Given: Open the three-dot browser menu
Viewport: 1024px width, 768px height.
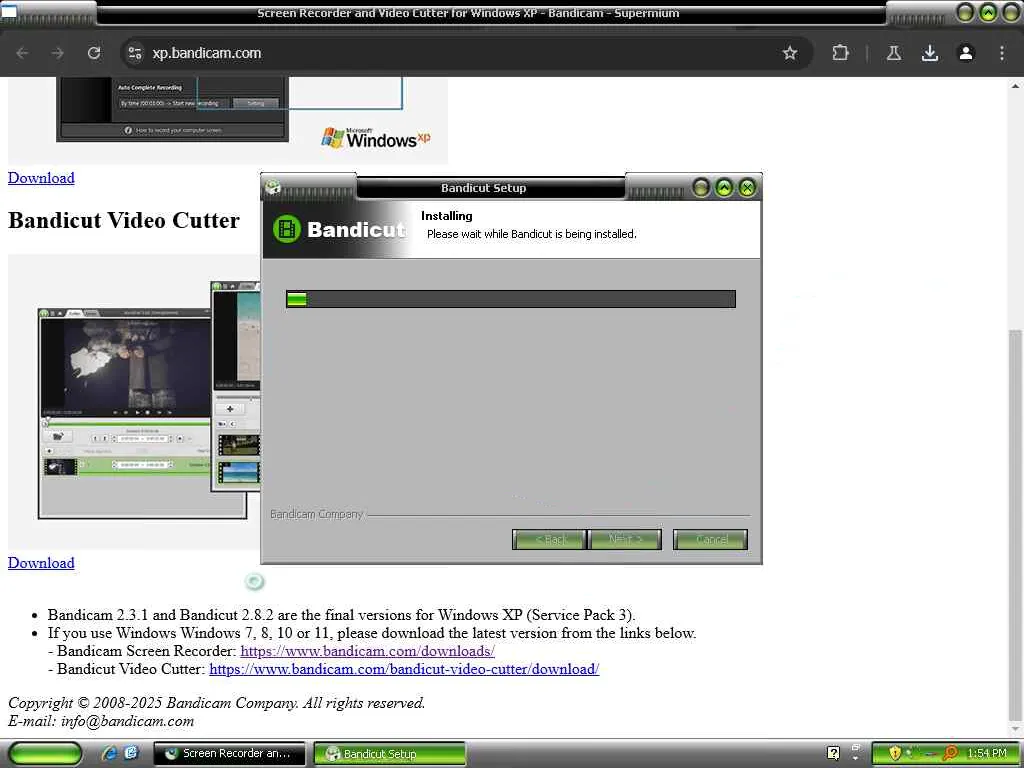Looking at the screenshot, I should point(1002,53).
